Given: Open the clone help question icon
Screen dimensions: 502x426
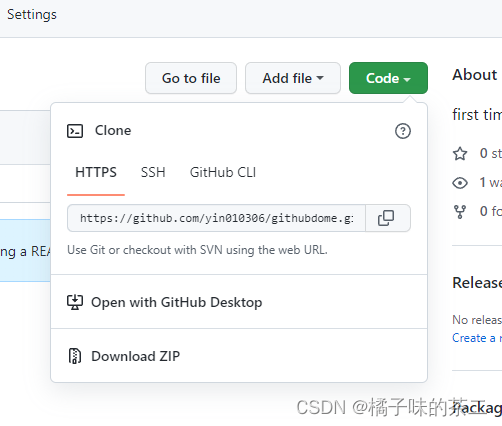Looking at the screenshot, I should 403,131.
